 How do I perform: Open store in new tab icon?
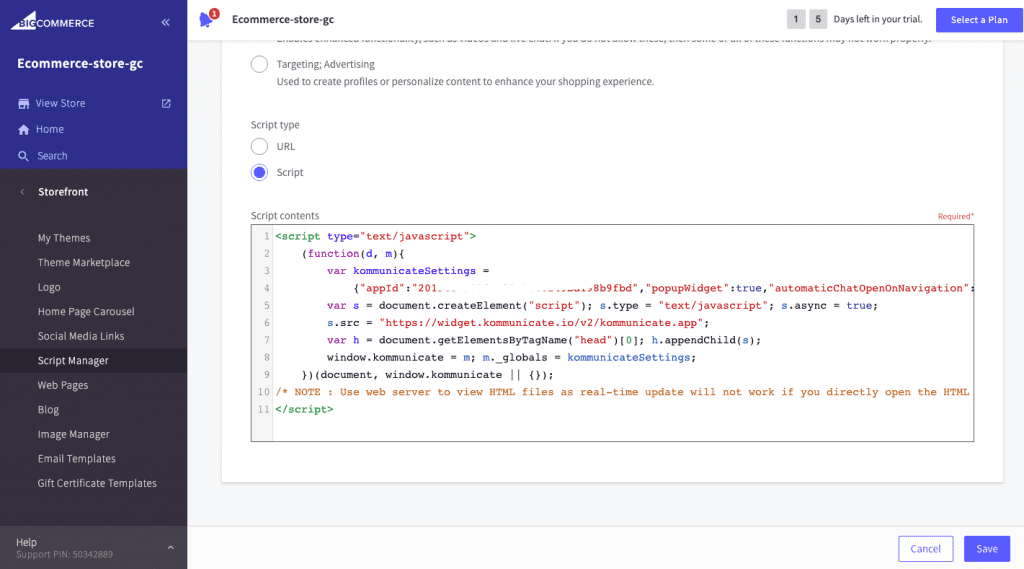(x=166, y=103)
